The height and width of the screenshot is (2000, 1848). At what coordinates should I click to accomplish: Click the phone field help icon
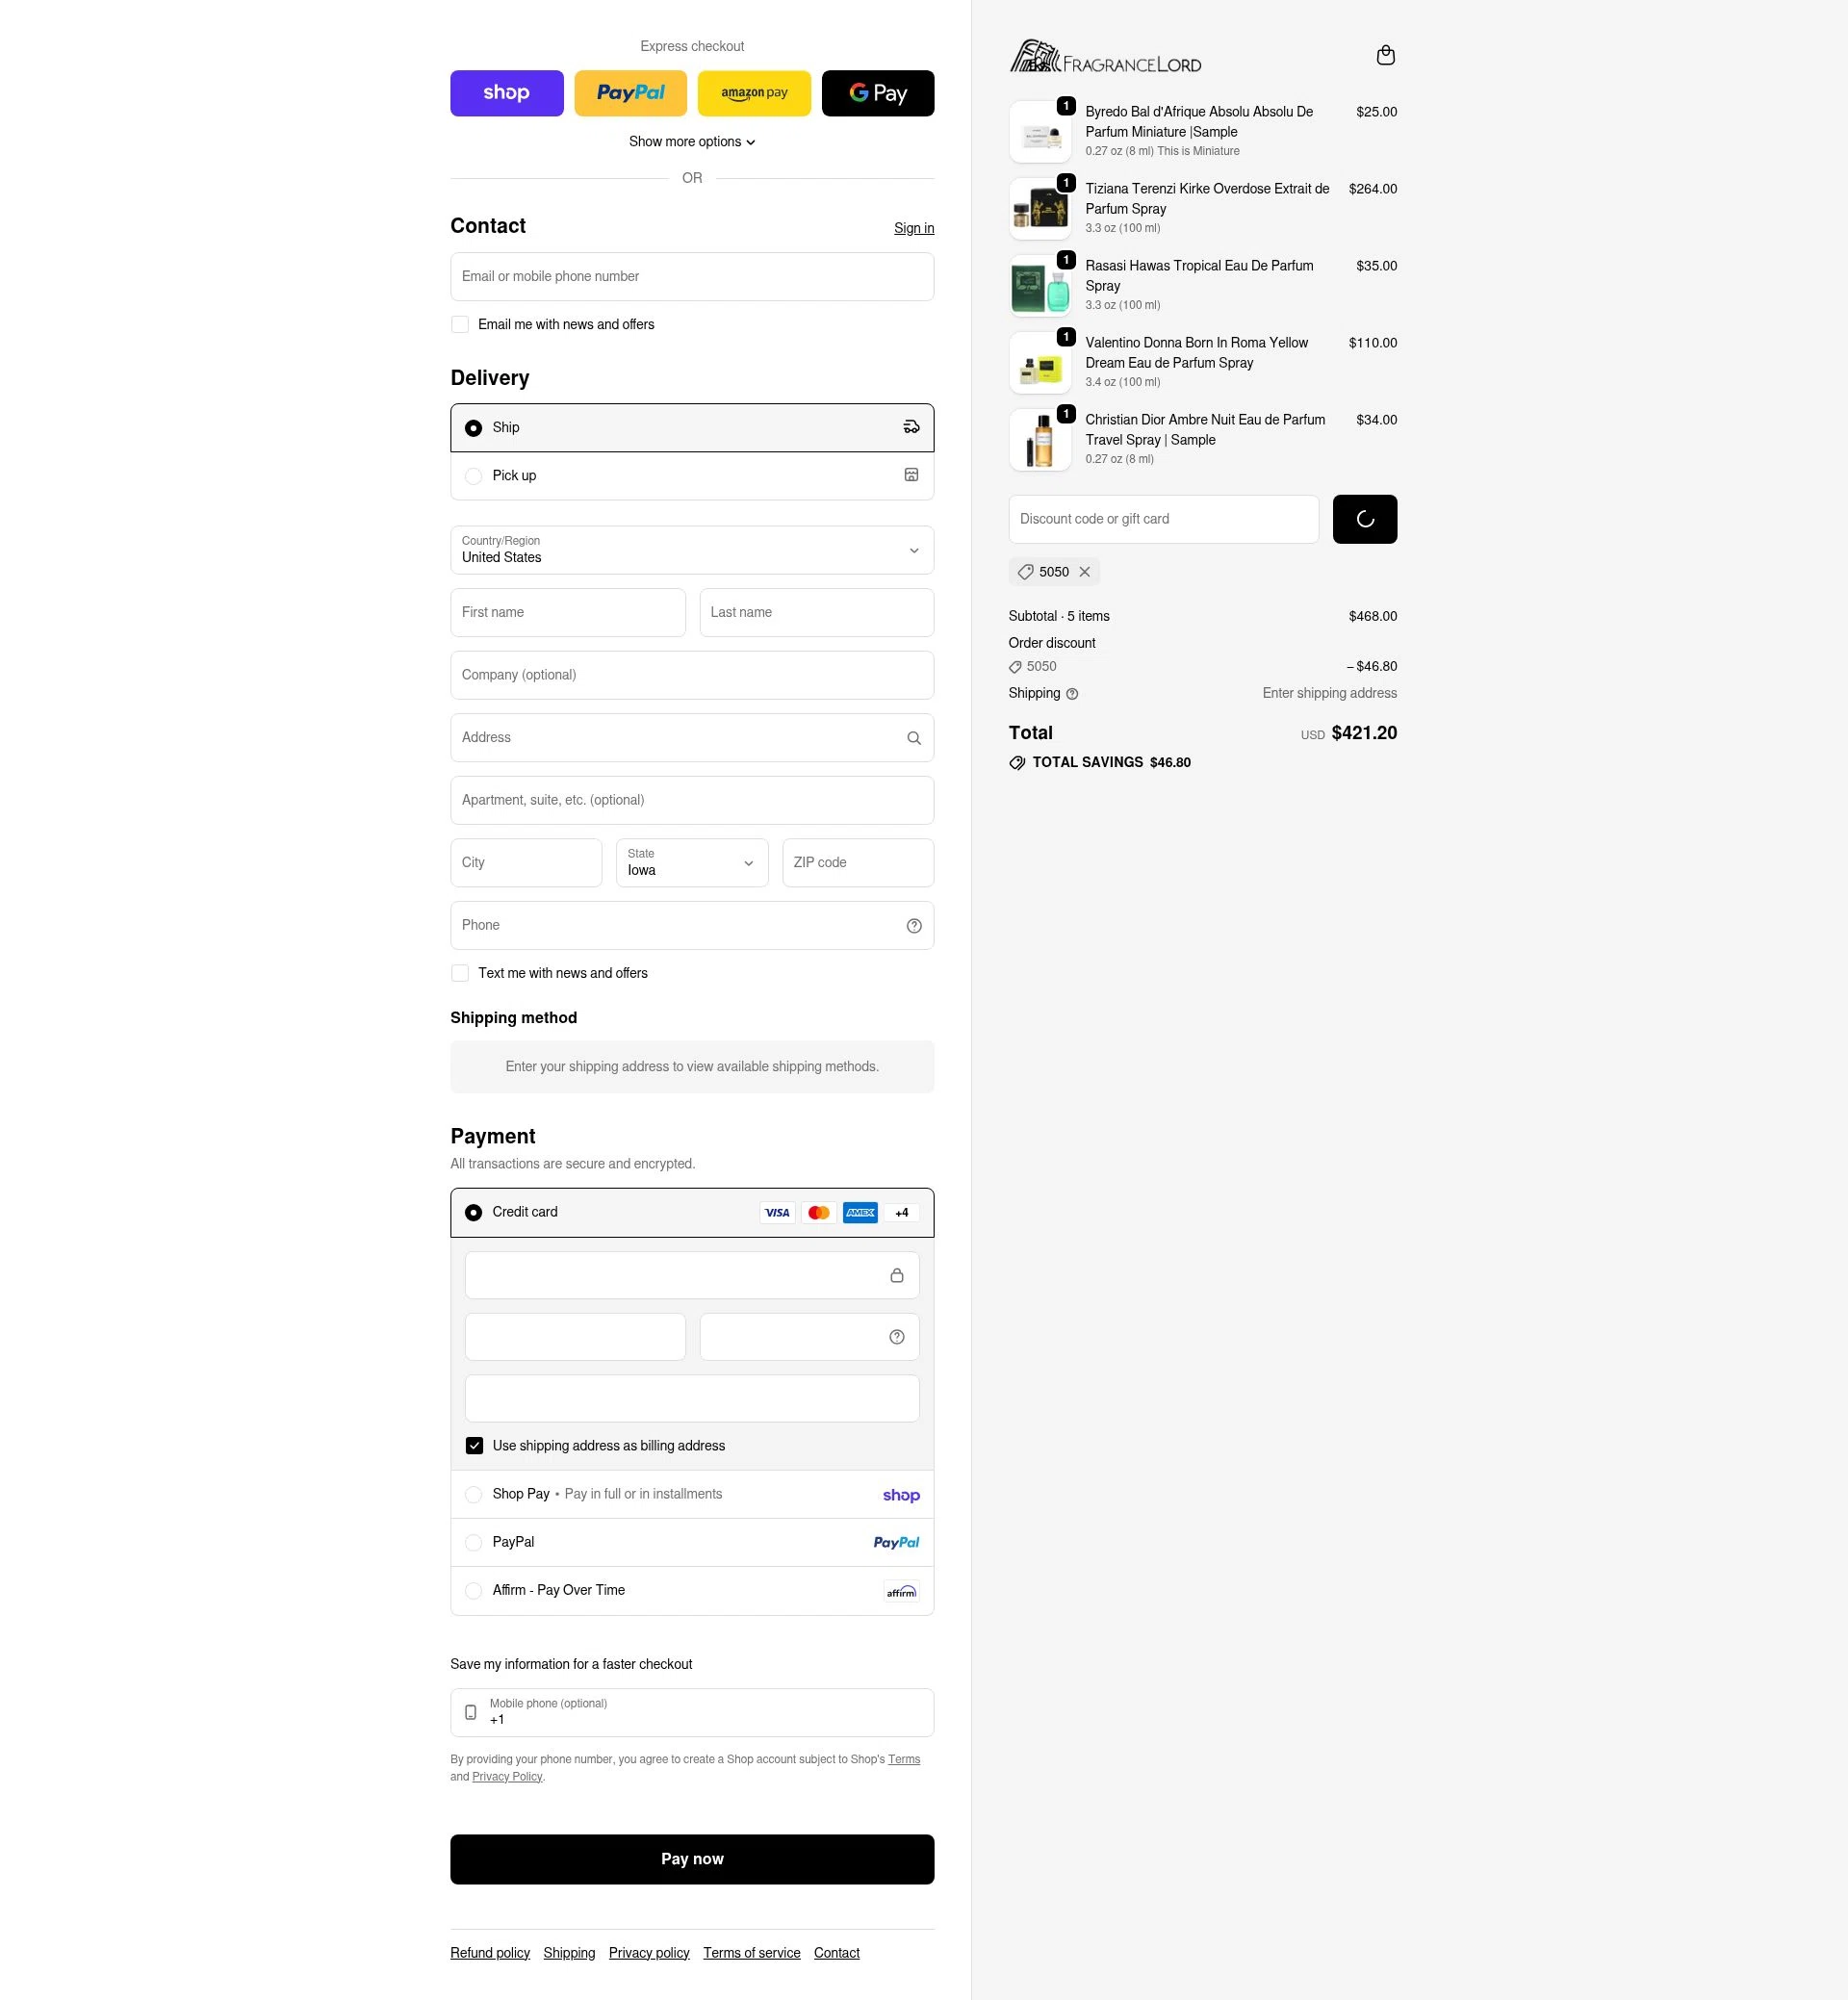point(913,926)
